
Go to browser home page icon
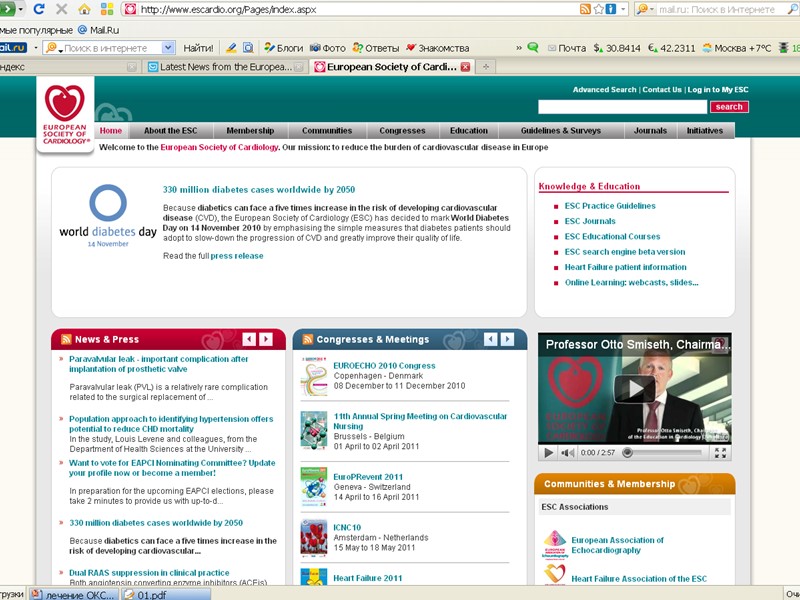(x=84, y=9)
